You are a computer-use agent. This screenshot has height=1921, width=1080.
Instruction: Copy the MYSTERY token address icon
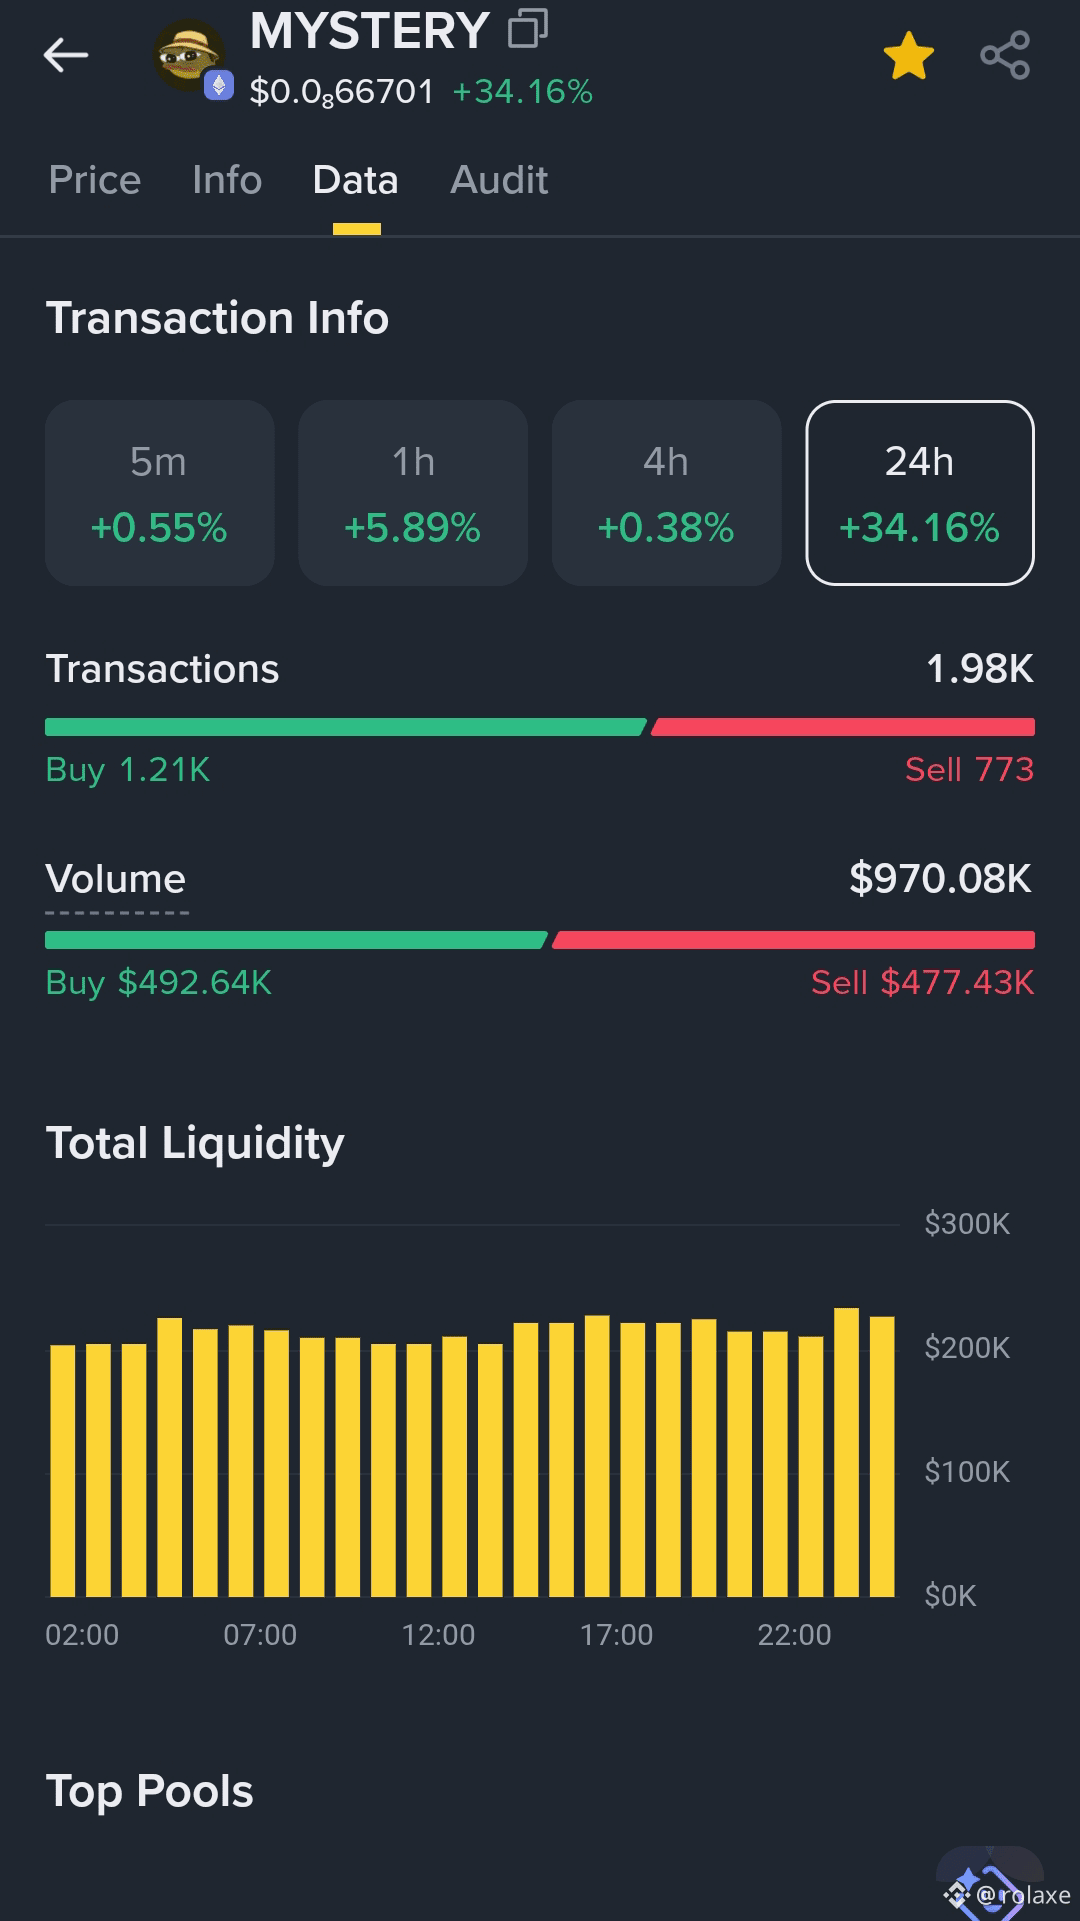tap(528, 29)
